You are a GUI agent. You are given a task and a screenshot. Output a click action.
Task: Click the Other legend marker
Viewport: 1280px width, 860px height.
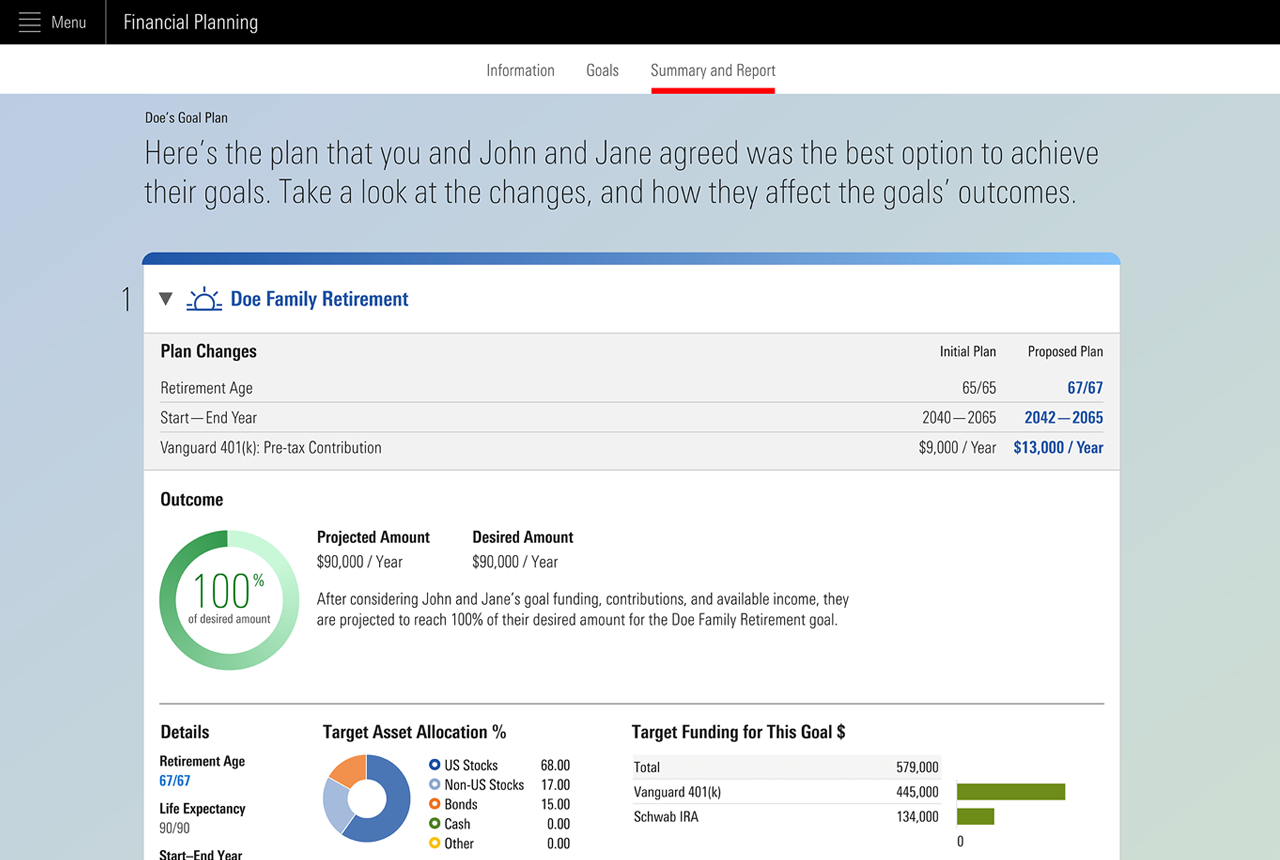434,843
